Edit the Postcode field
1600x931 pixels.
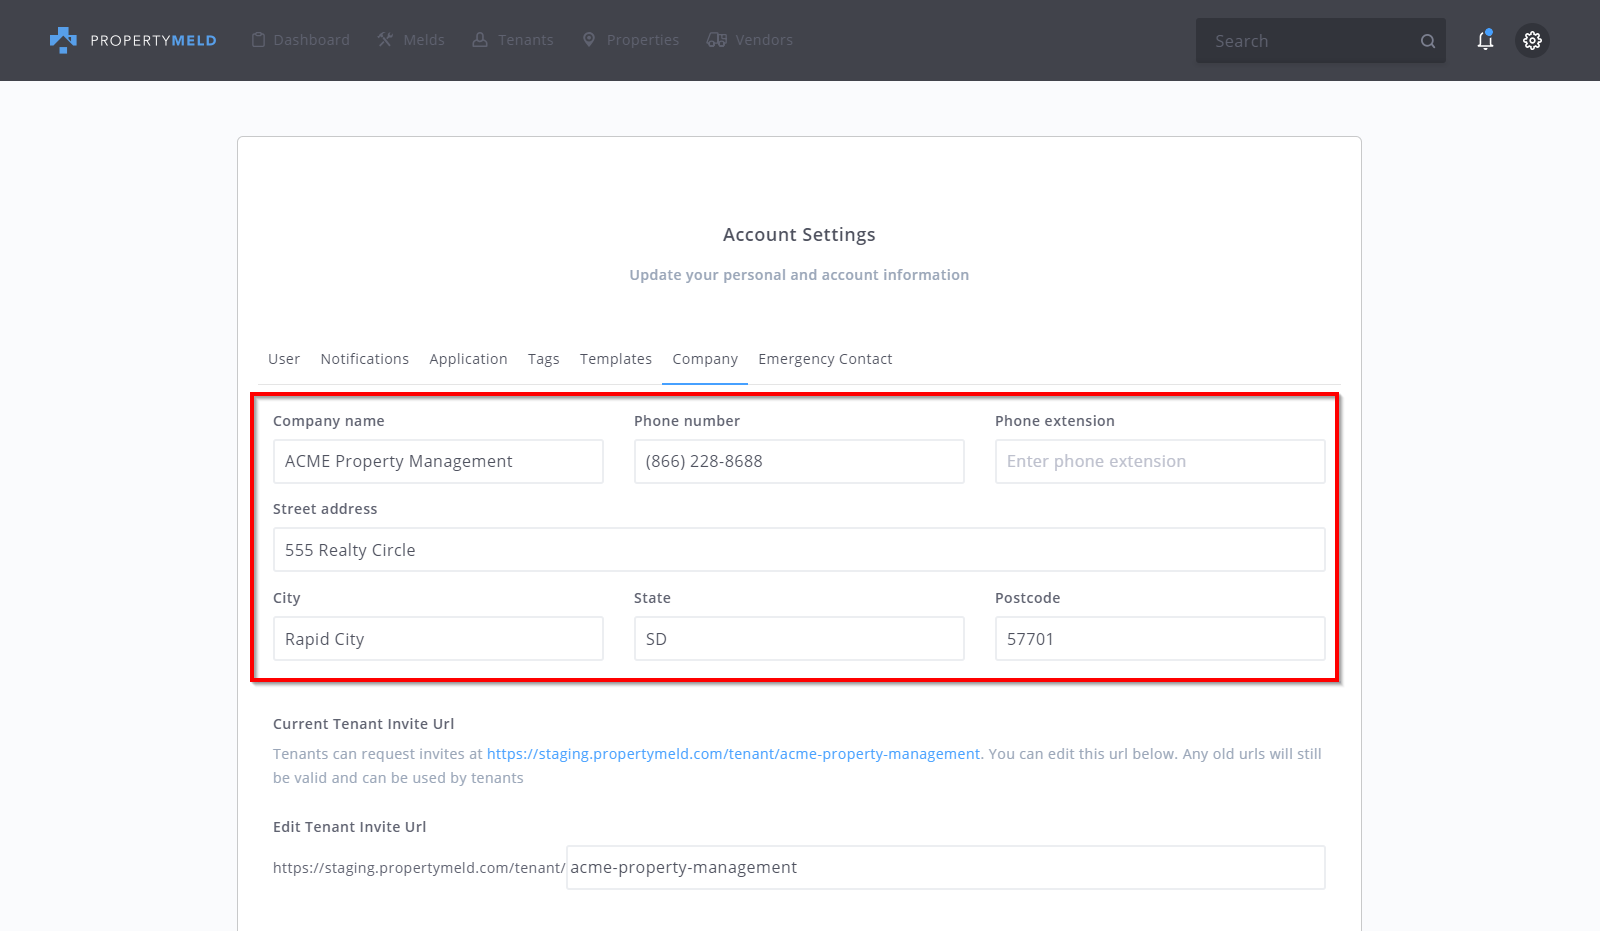click(x=1160, y=639)
